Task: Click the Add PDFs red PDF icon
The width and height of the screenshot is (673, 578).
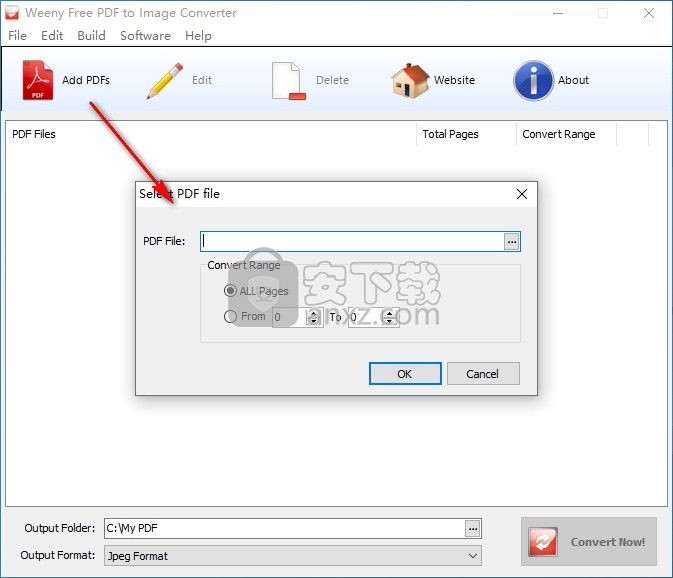Action: pos(38,80)
